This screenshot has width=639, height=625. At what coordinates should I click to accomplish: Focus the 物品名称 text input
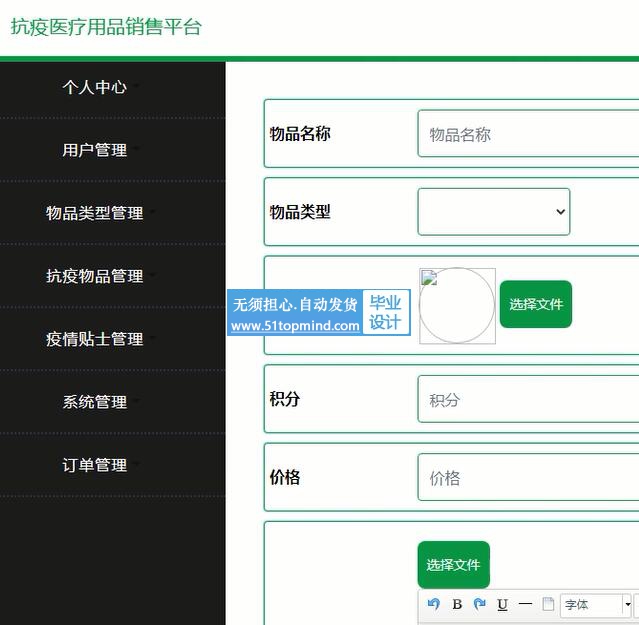pyautogui.click(x=528, y=134)
